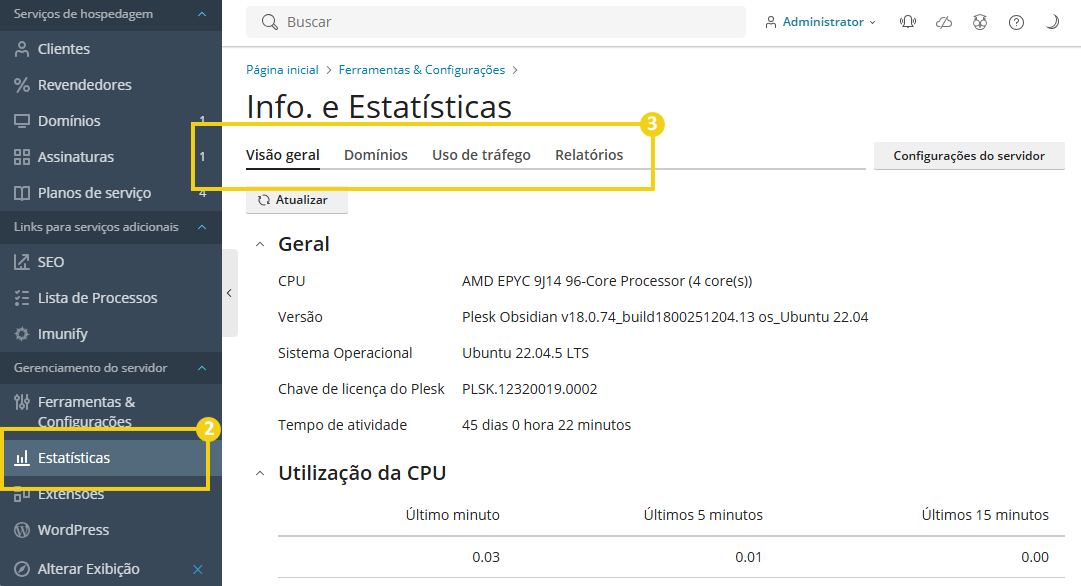Click the Atualizar button

coord(296,200)
